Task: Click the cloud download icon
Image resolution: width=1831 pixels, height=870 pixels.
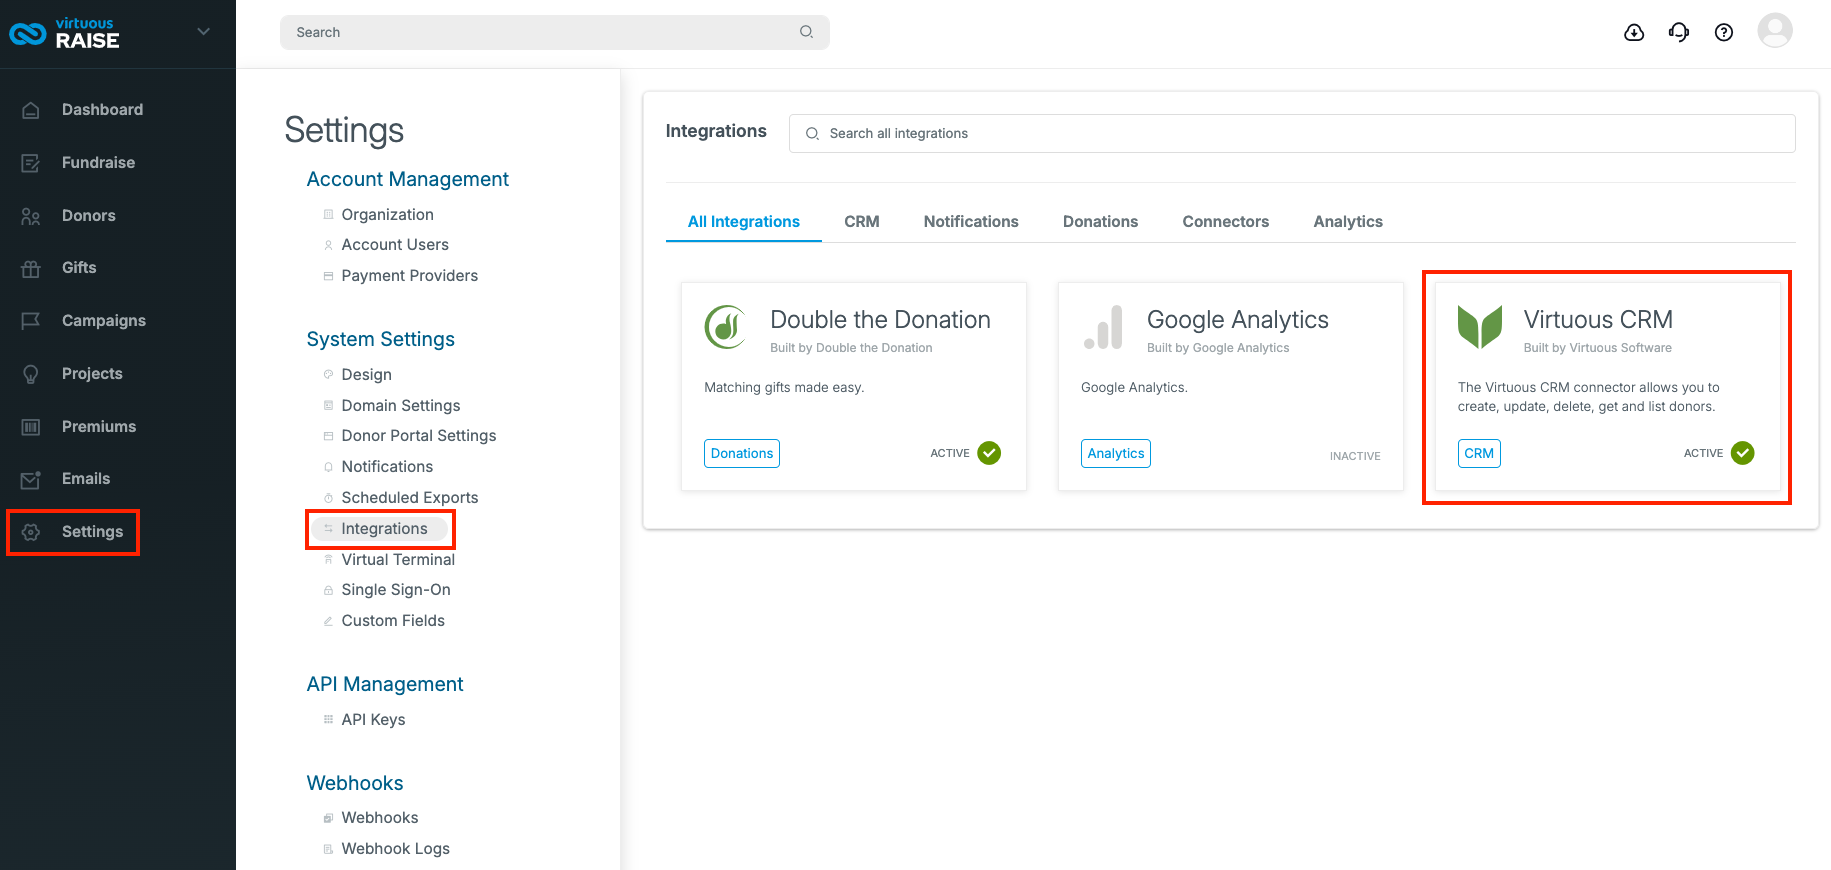Action: pyautogui.click(x=1634, y=33)
